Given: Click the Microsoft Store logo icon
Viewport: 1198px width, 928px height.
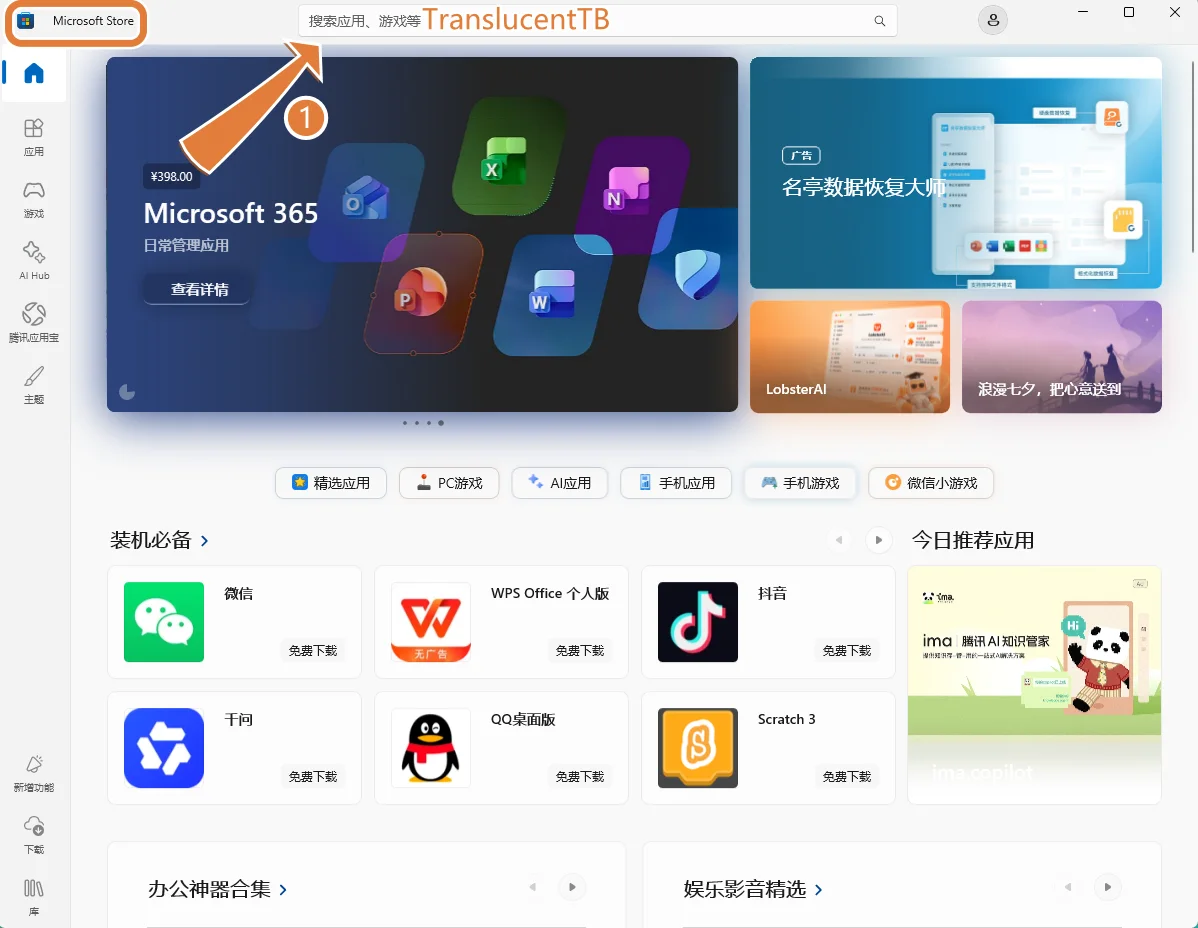Looking at the screenshot, I should tap(26, 21).
